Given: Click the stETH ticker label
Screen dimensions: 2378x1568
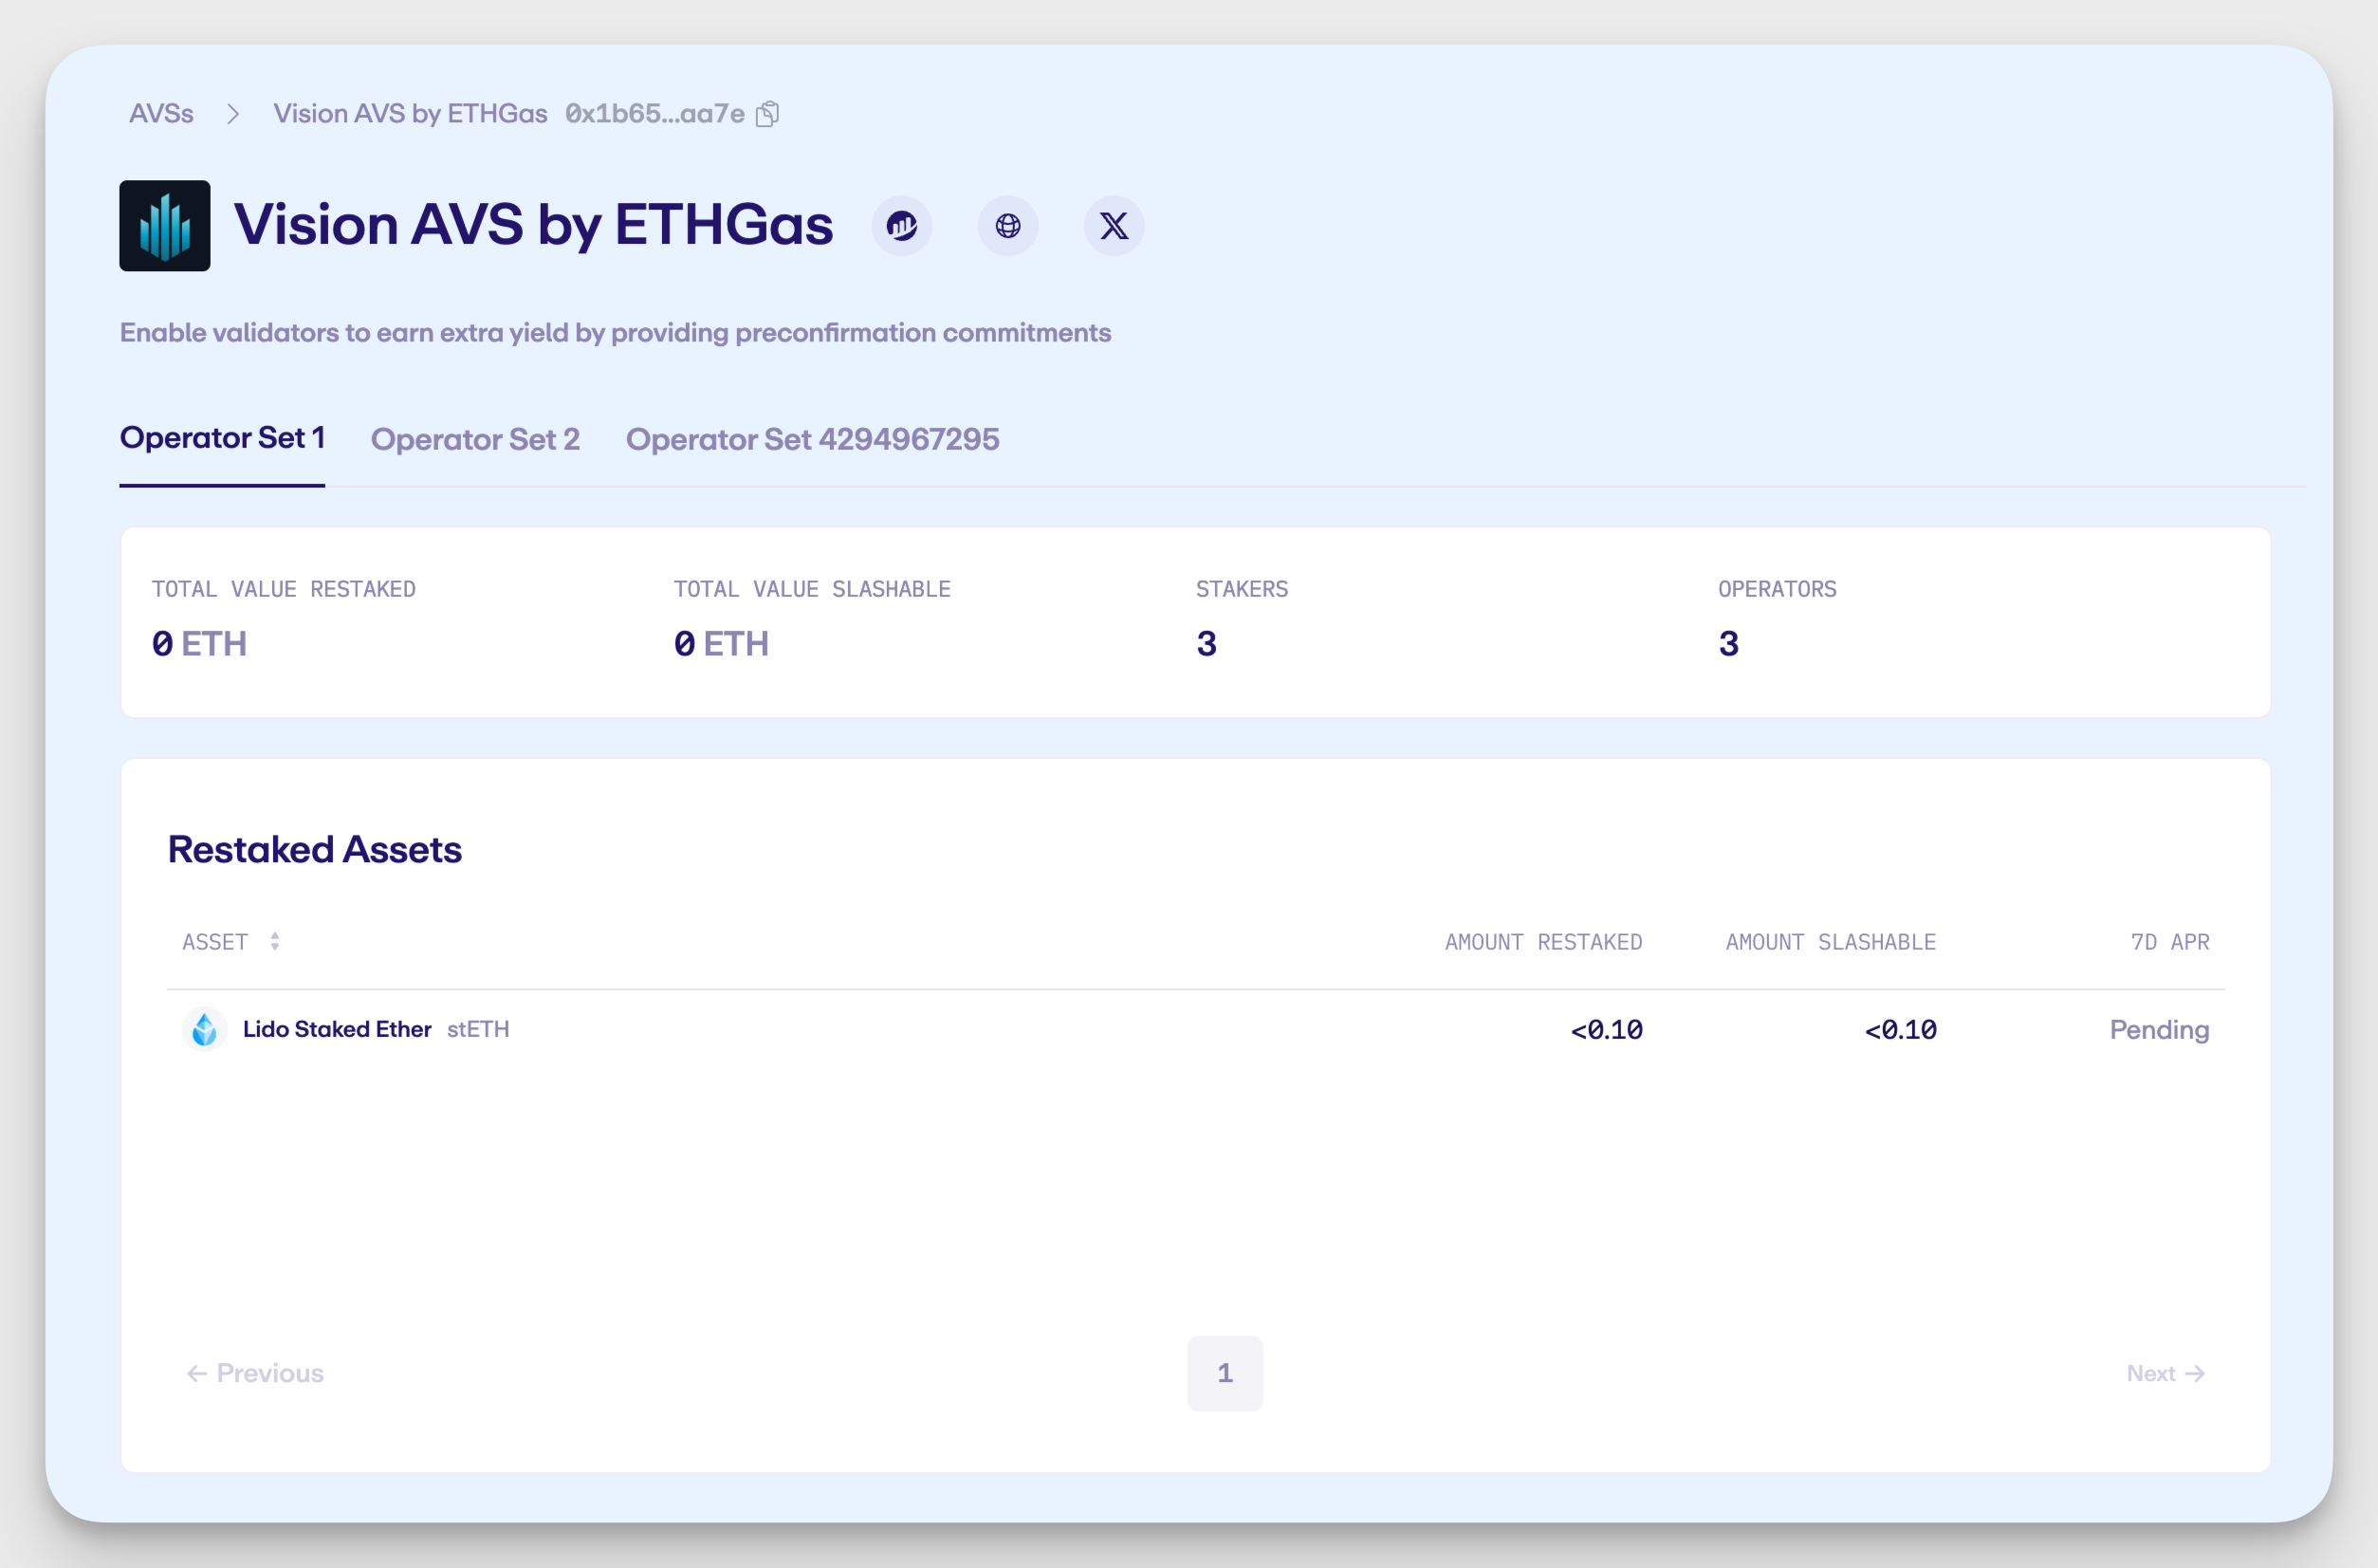Looking at the screenshot, I should pos(478,1029).
